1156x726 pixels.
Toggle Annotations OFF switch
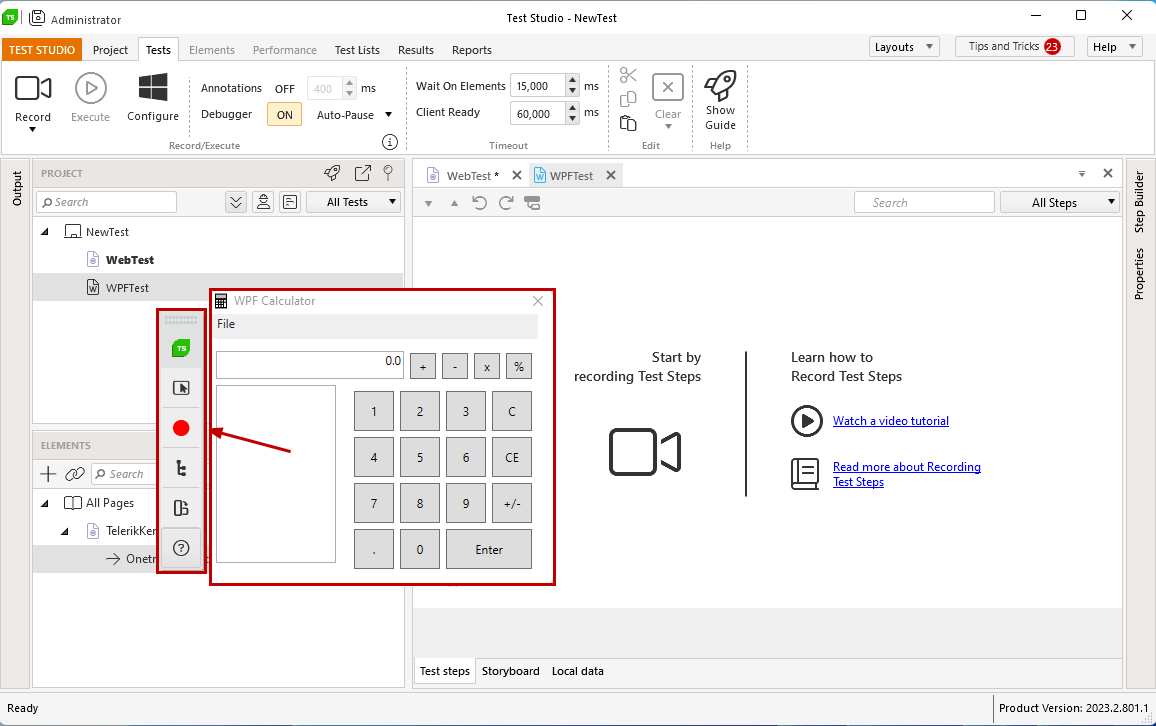click(285, 88)
